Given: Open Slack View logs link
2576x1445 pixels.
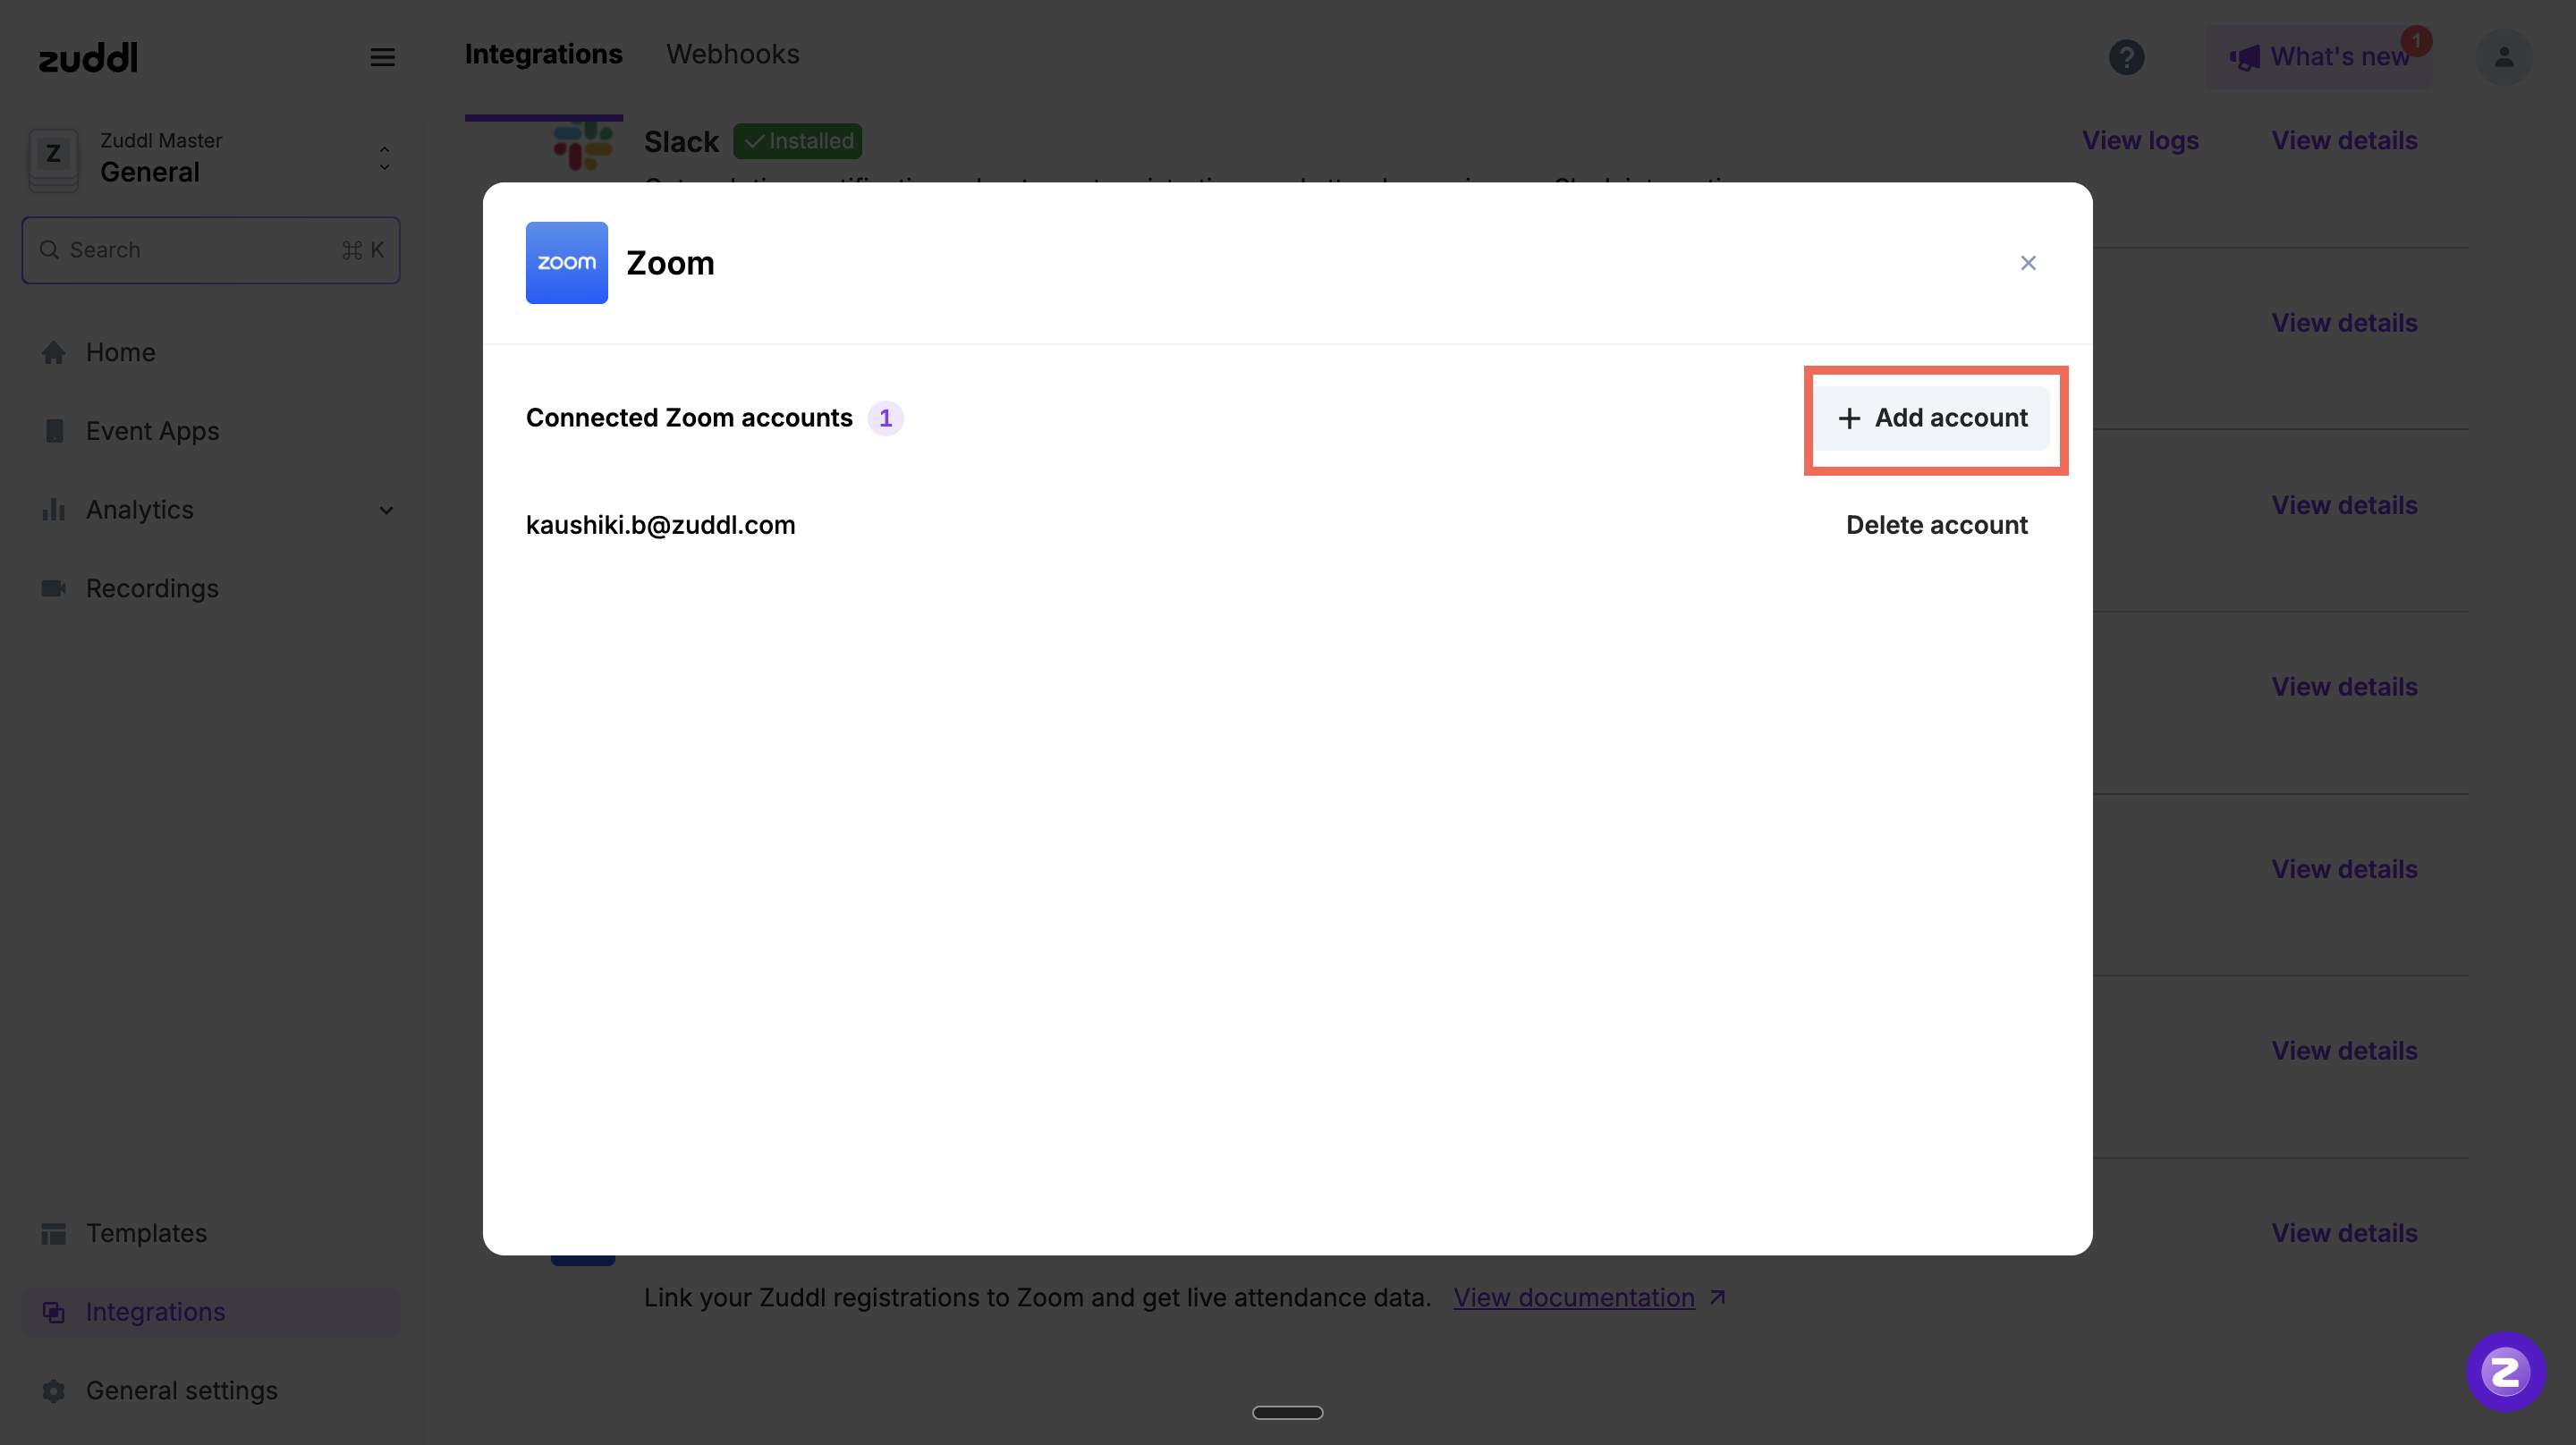Looking at the screenshot, I should click(x=2140, y=141).
